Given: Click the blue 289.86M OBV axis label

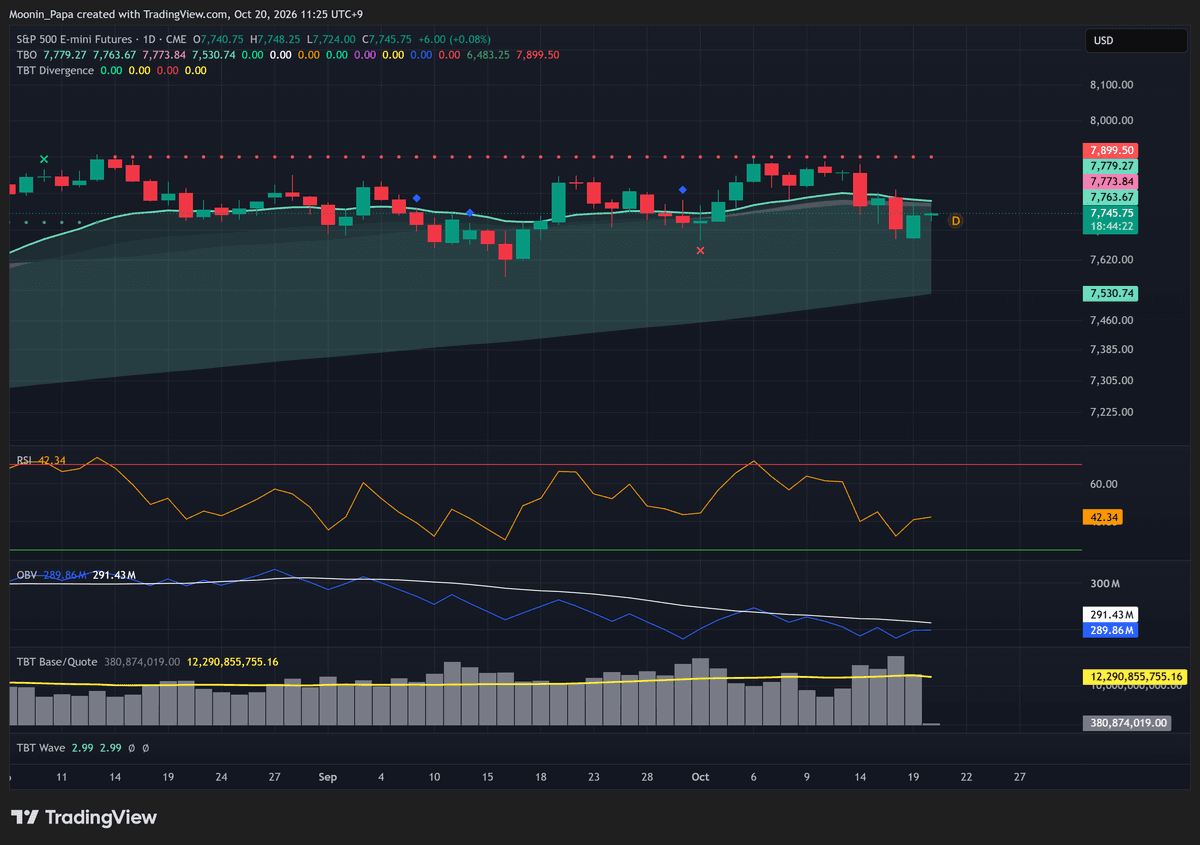Looking at the screenshot, I should [x=1111, y=631].
